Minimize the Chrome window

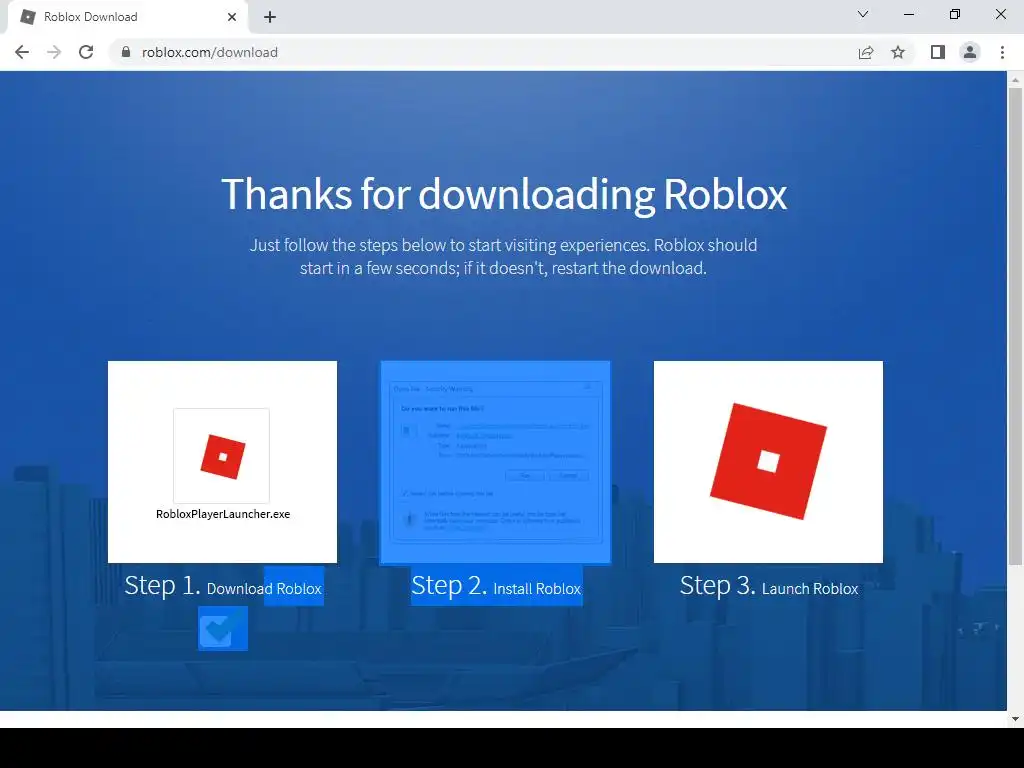click(x=908, y=14)
